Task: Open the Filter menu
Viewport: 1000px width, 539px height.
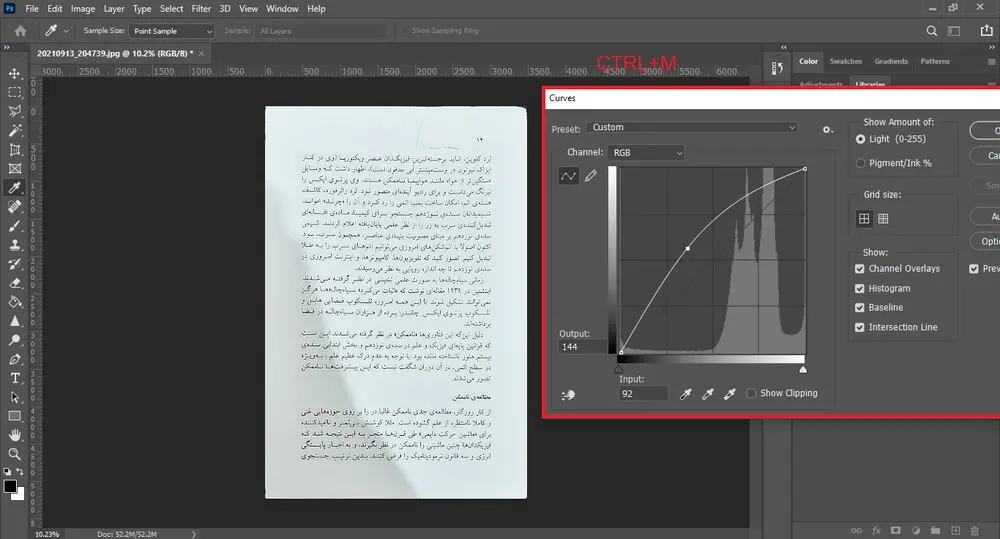Action: (201, 9)
